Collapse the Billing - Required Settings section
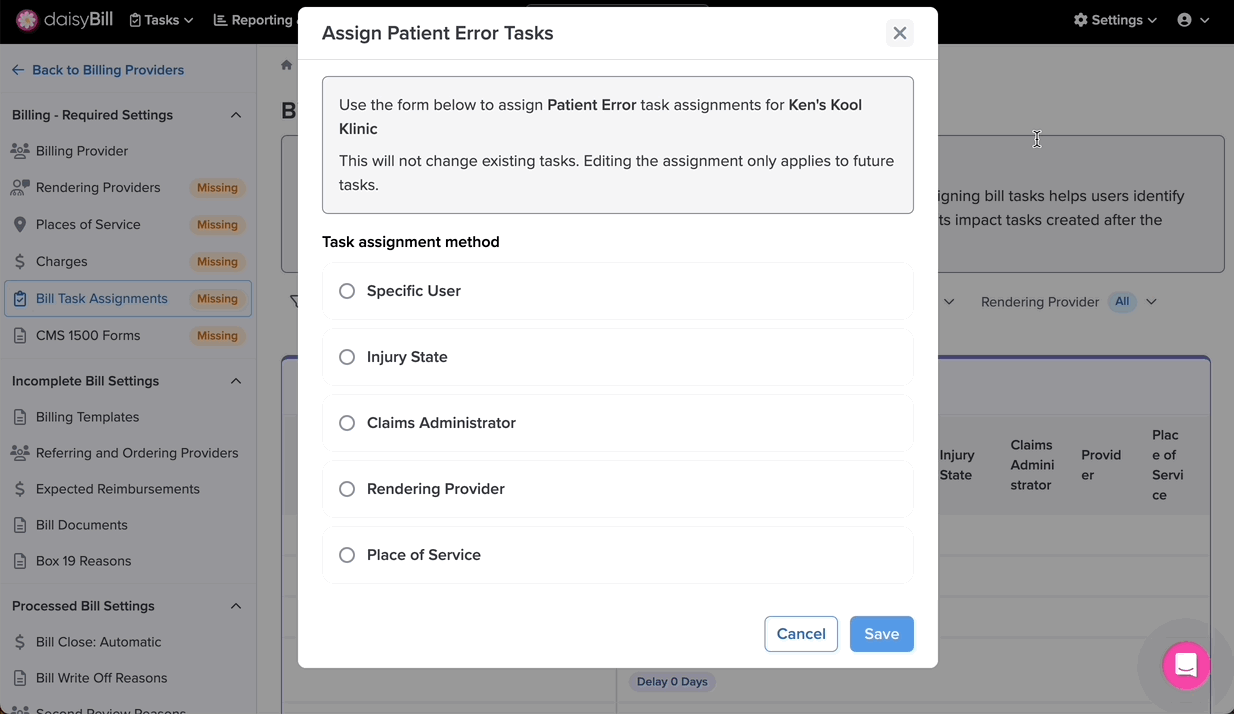The image size is (1234, 714). (236, 115)
